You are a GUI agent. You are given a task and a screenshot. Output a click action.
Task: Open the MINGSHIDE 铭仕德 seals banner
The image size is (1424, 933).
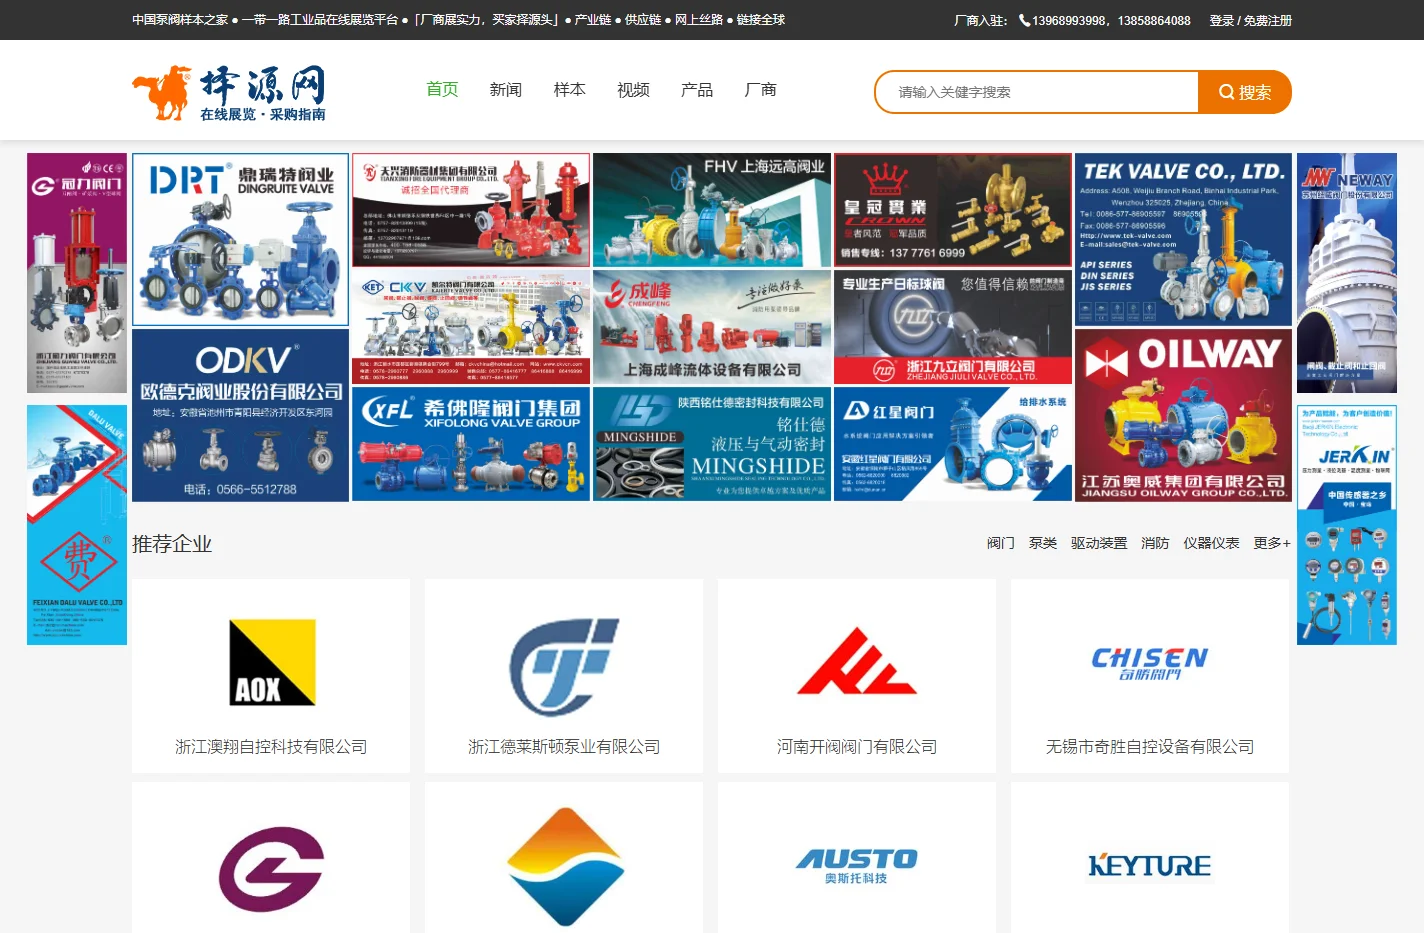pyautogui.click(x=712, y=444)
